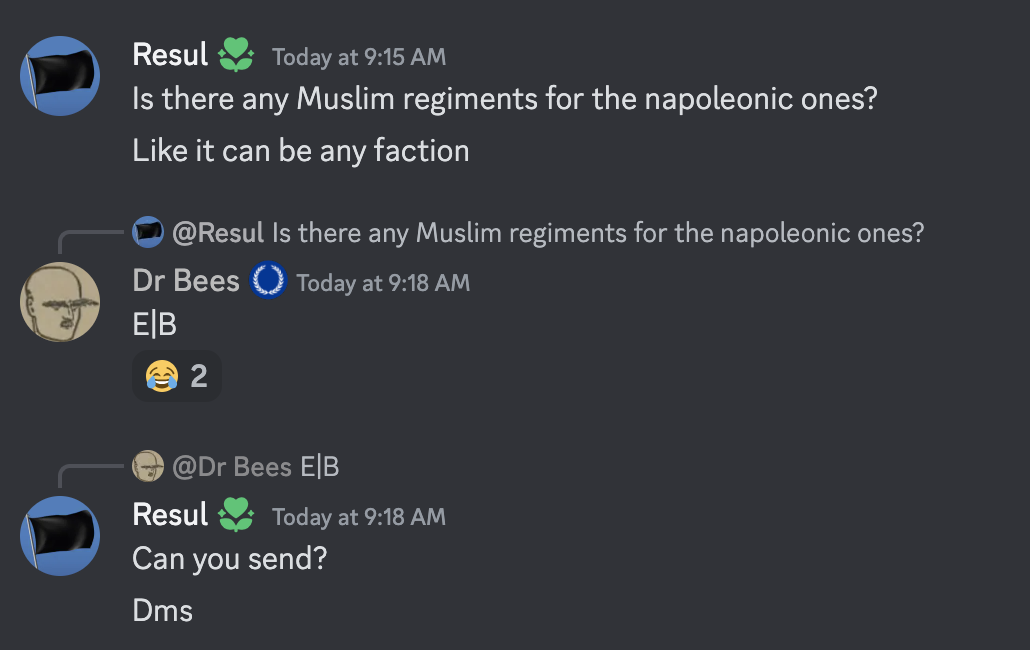Click the timestamp next to Dr Bees' name

point(383,283)
